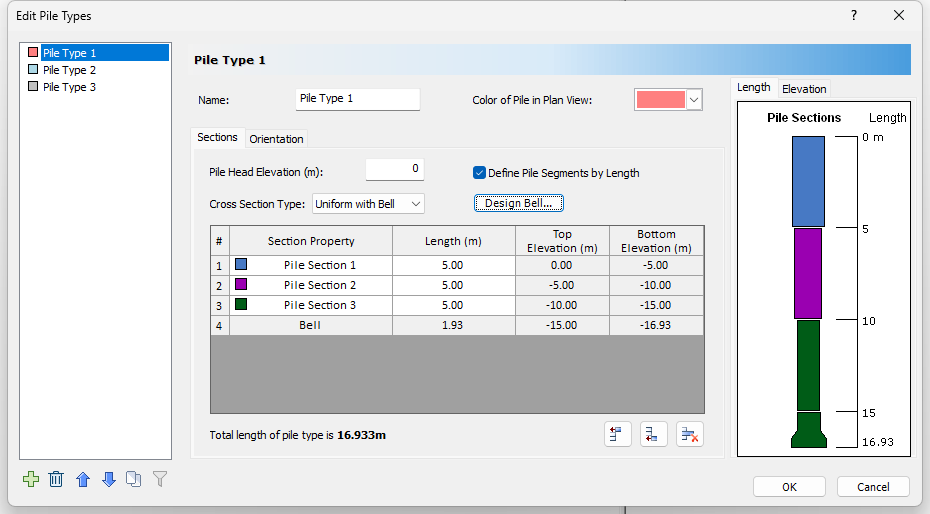Move pile type down with the down arrow

tap(109, 480)
